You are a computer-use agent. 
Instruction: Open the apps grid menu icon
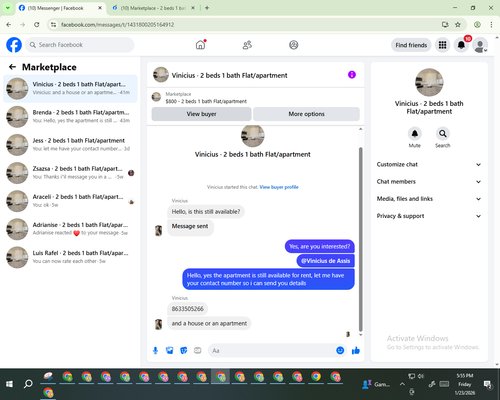(442, 45)
